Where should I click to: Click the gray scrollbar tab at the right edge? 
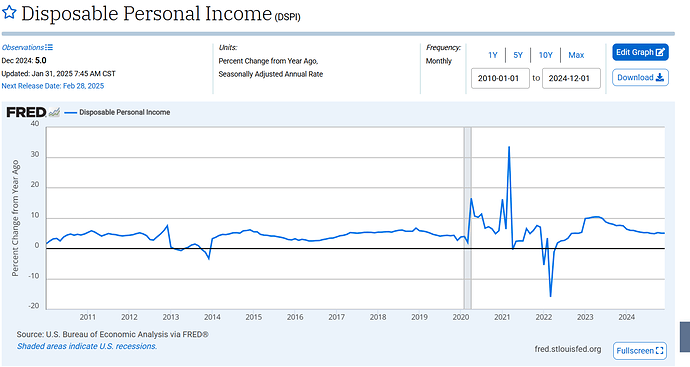pos(685,337)
